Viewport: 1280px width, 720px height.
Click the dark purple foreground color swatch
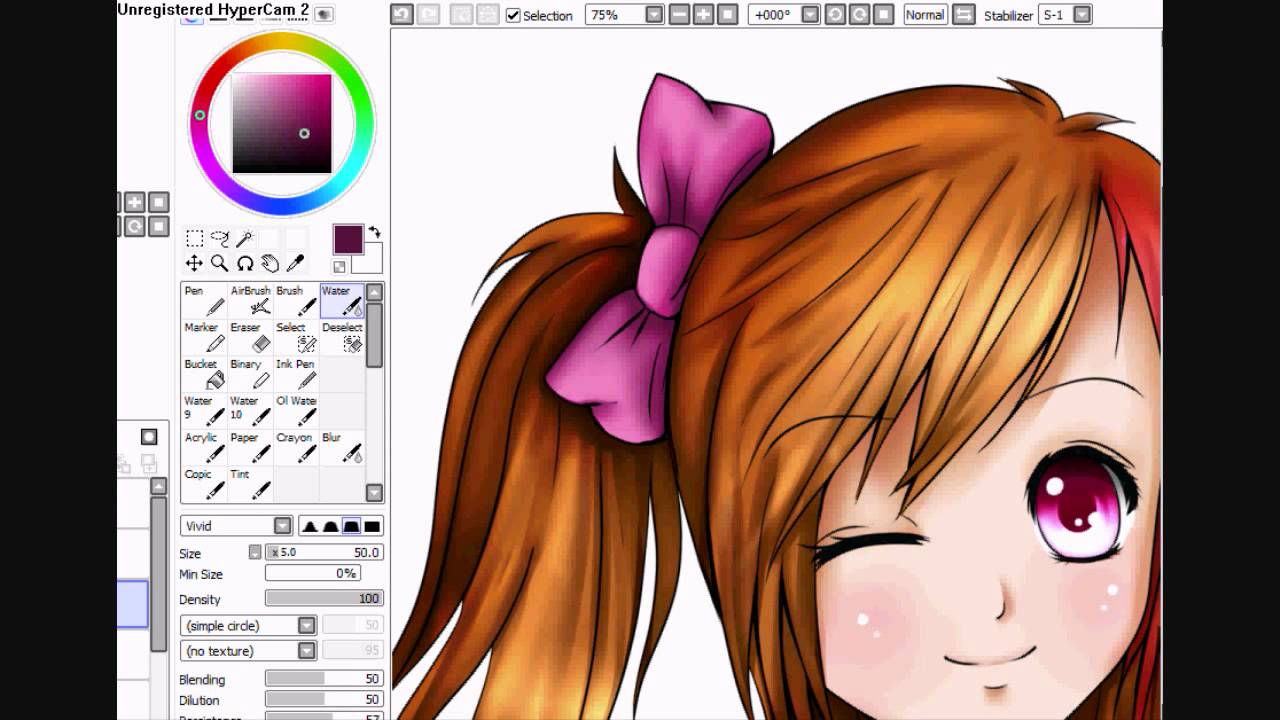347,239
